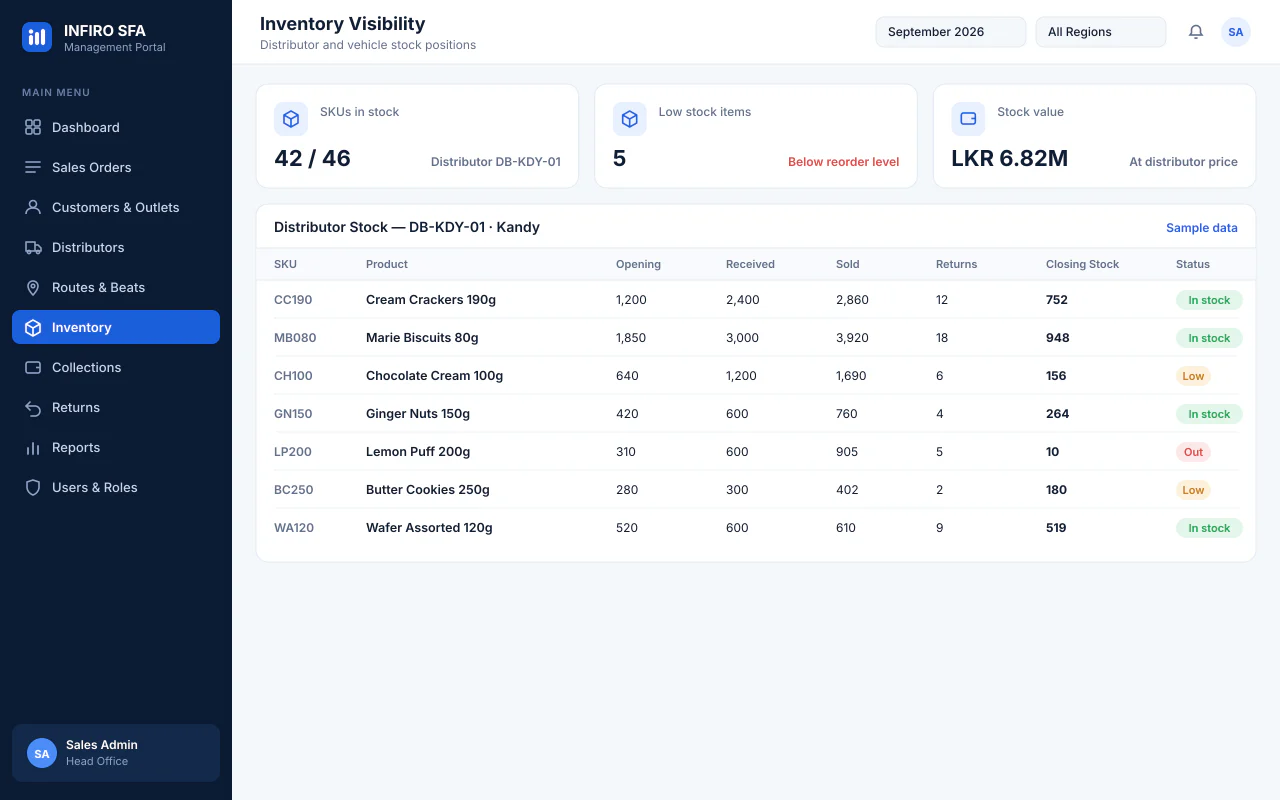Open notifications with the bell icon
This screenshot has width=1280, height=800.
click(x=1196, y=32)
